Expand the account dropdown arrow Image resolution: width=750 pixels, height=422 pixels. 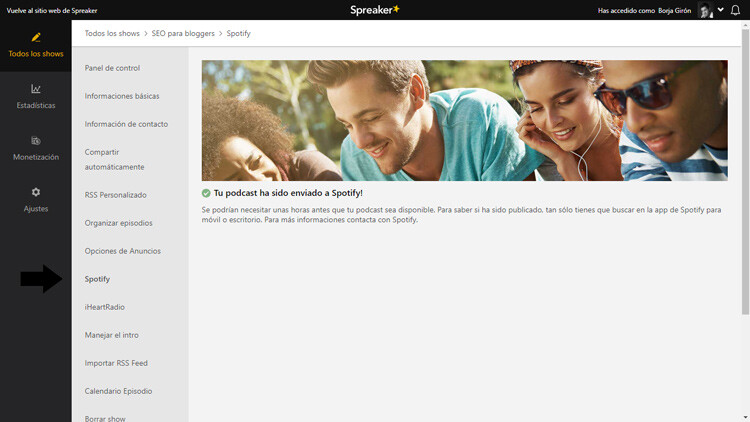720,10
